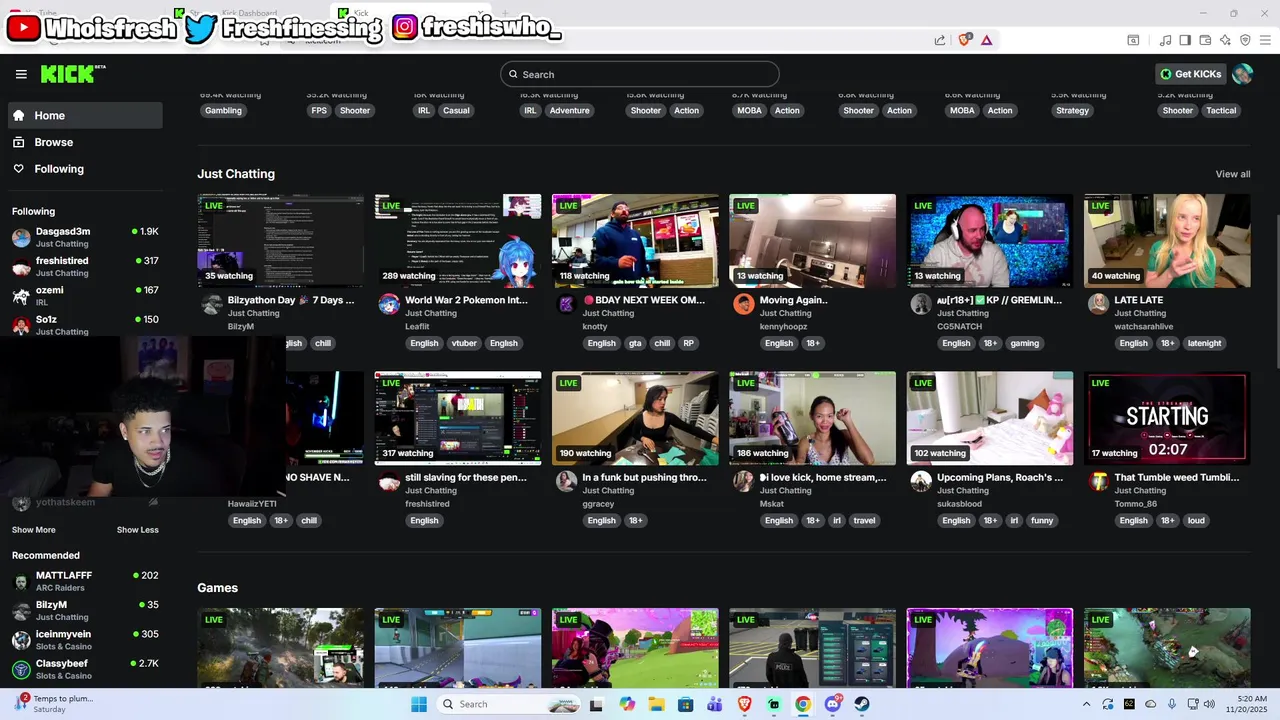Click the Brave Rewards triangle icon
The image size is (1280, 720).
click(986, 40)
